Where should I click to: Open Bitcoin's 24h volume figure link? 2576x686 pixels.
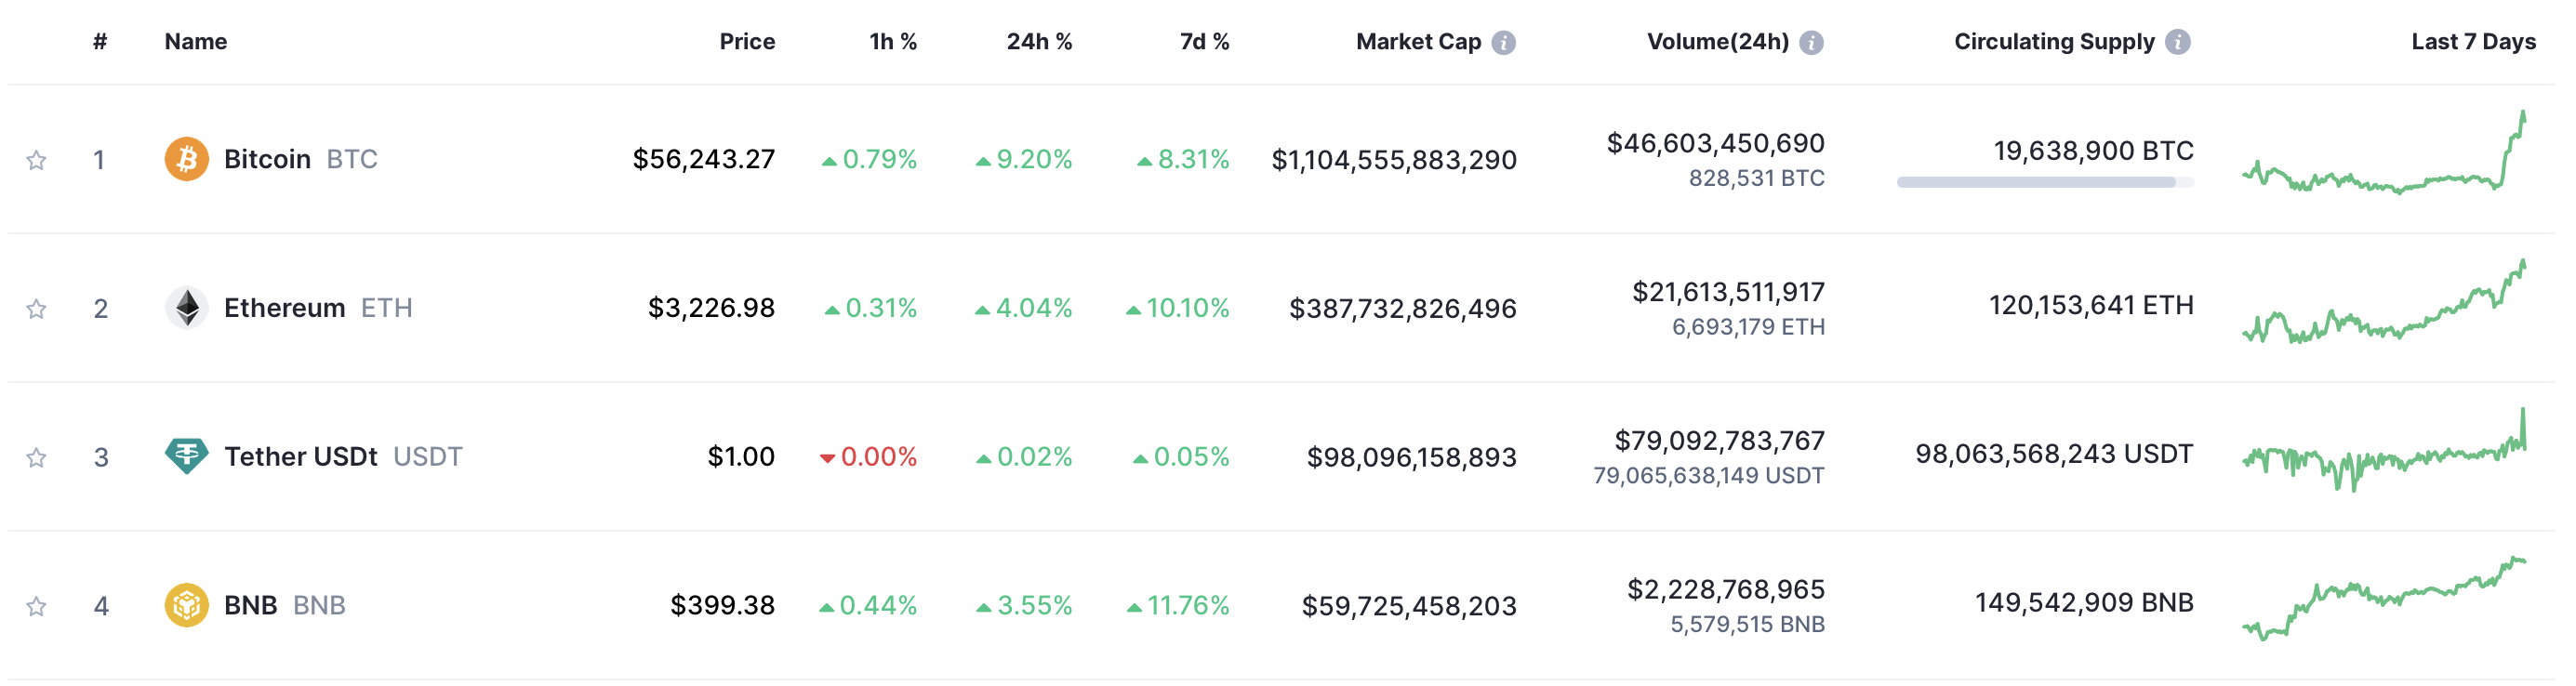(x=1715, y=144)
